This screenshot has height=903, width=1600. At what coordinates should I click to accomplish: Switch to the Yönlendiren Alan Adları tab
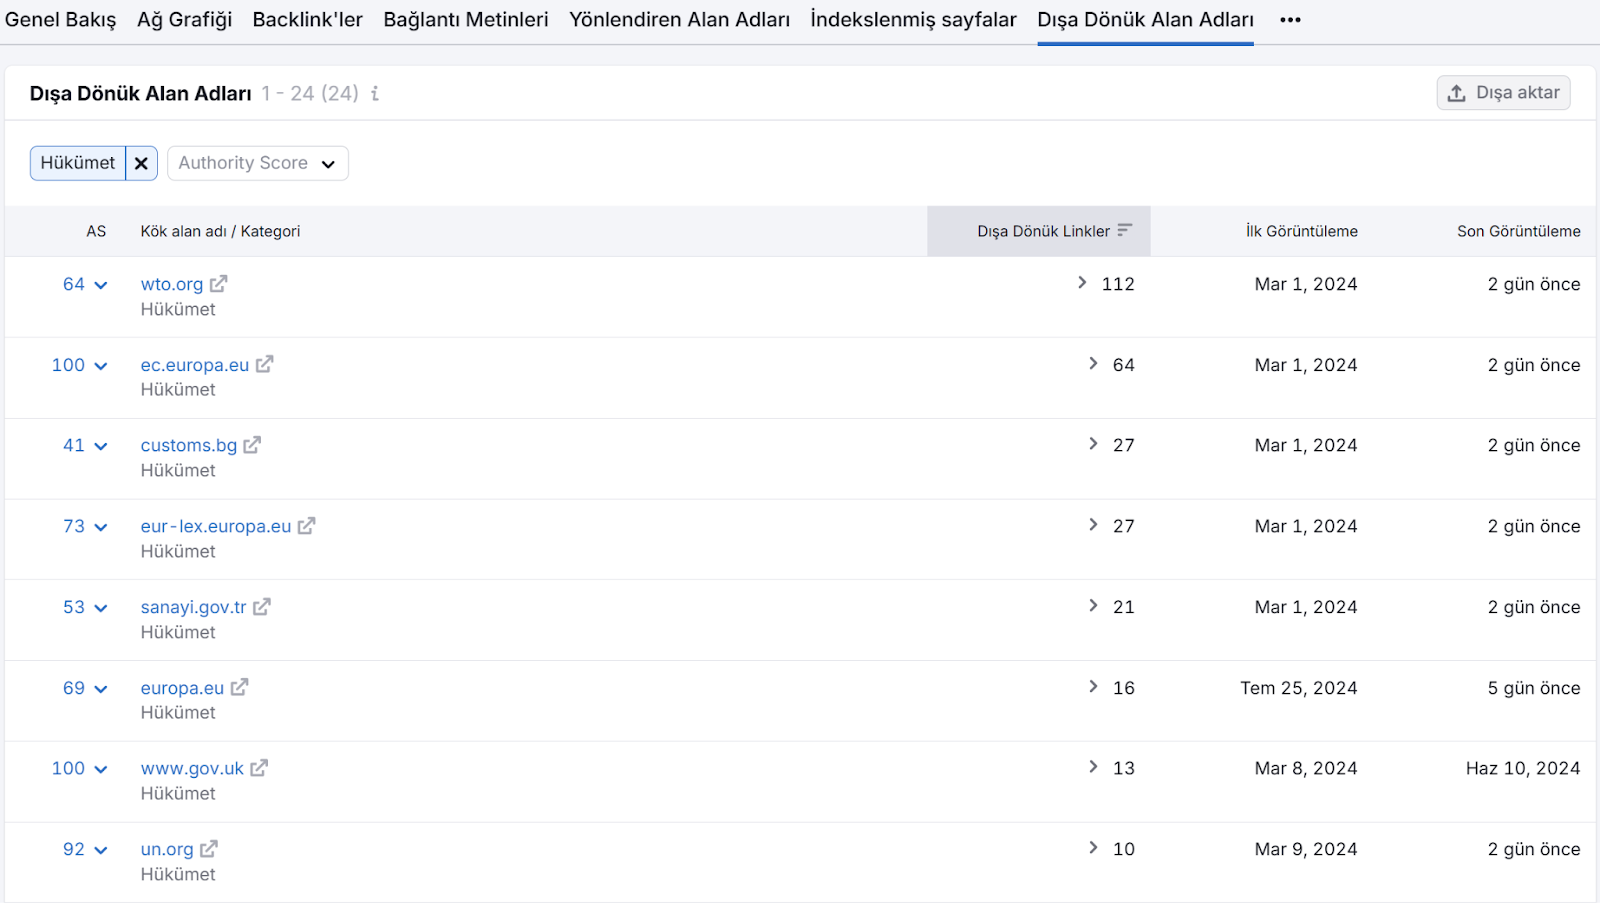click(680, 20)
